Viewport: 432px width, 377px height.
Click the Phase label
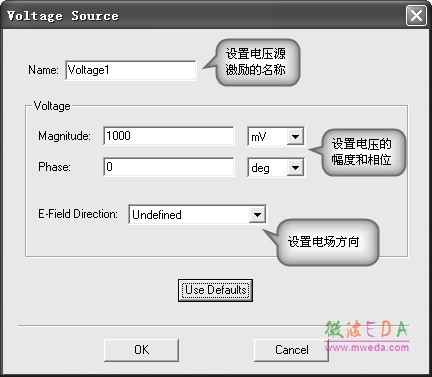pyautogui.click(x=54, y=167)
